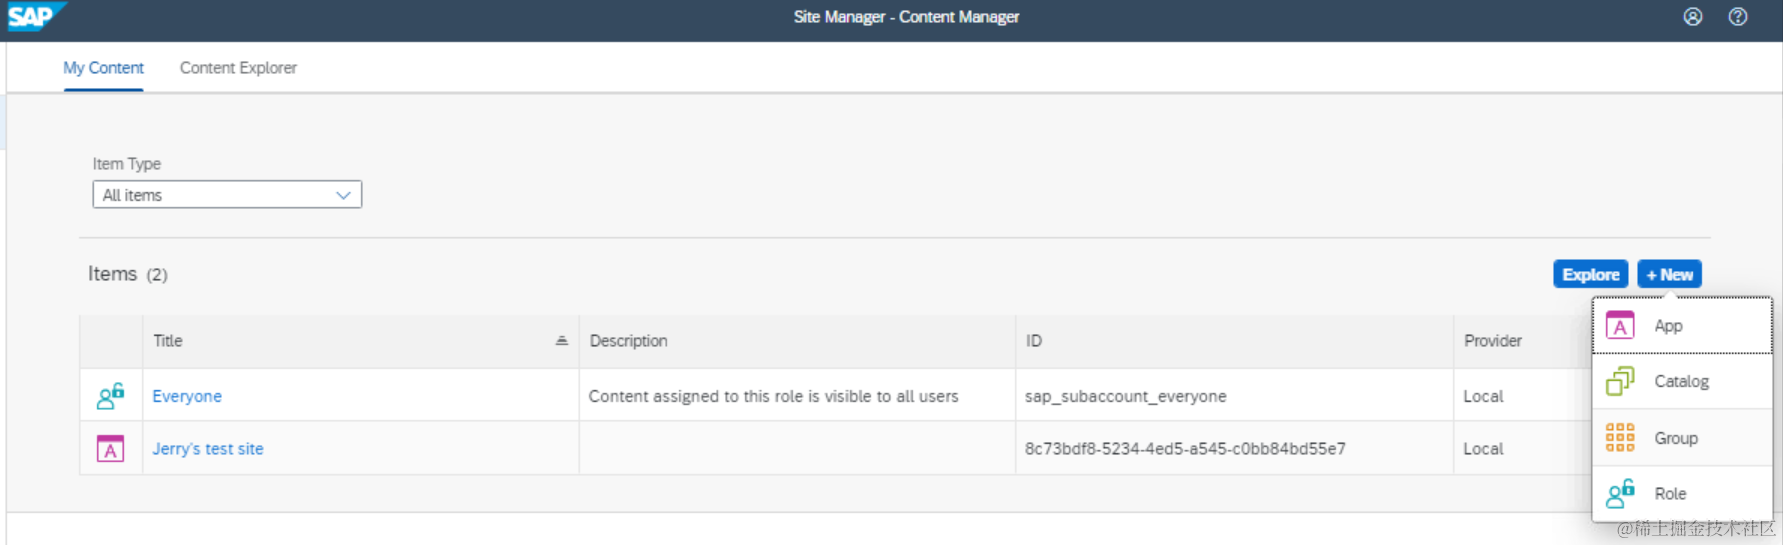The height and width of the screenshot is (545, 1783).
Task: Select the sap_subaccount_everyone ID cell
Action: 1234,396
